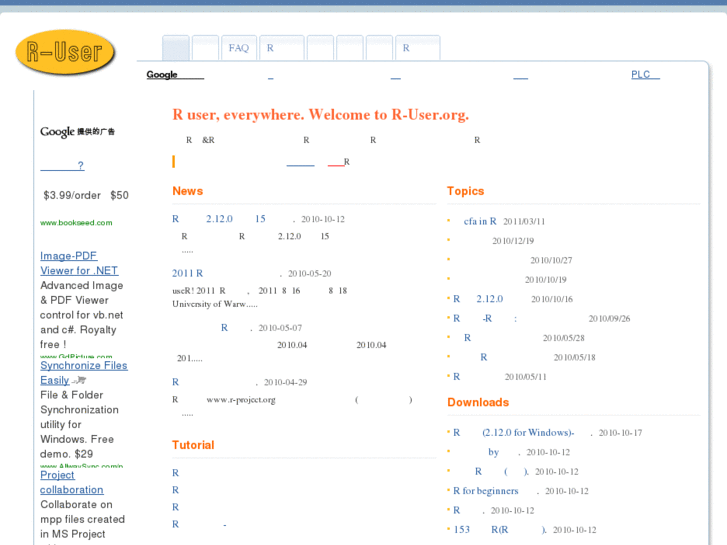The image size is (727, 545).
Task: Open download item starting with 153
Action: 500,529
